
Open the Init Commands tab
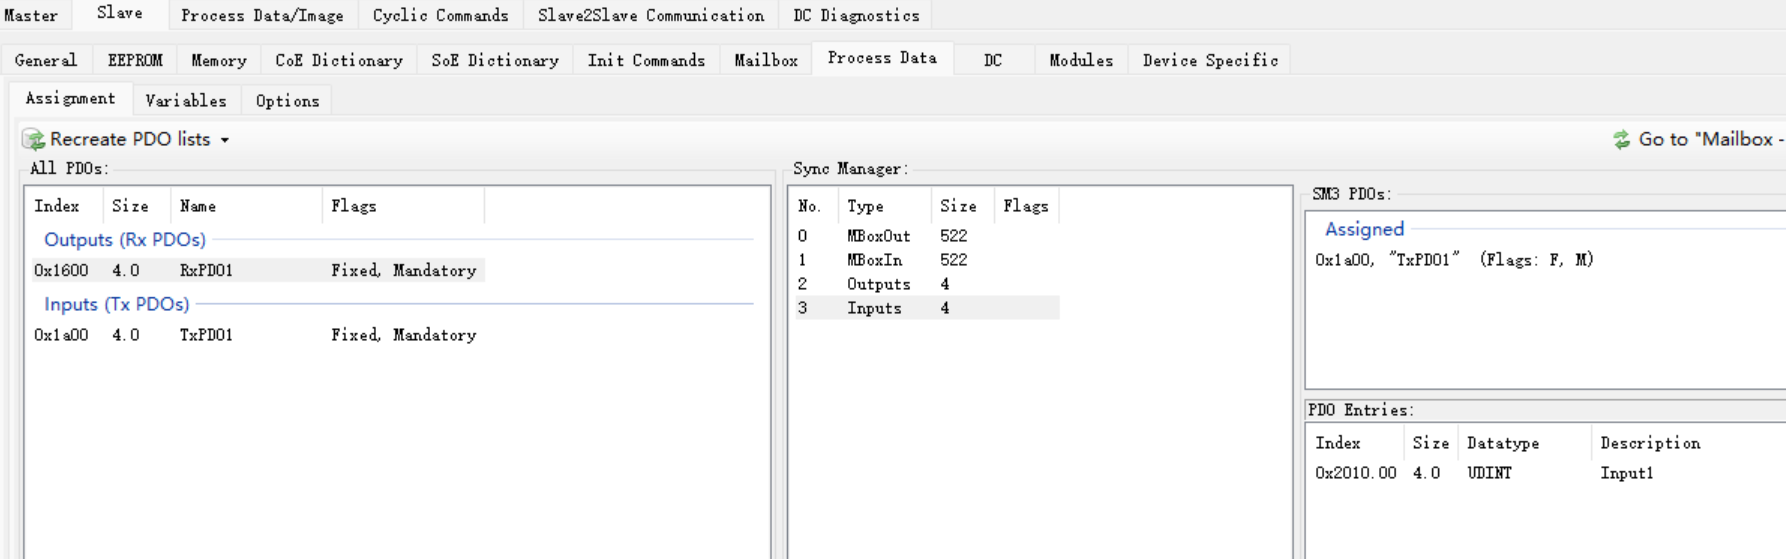click(645, 60)
